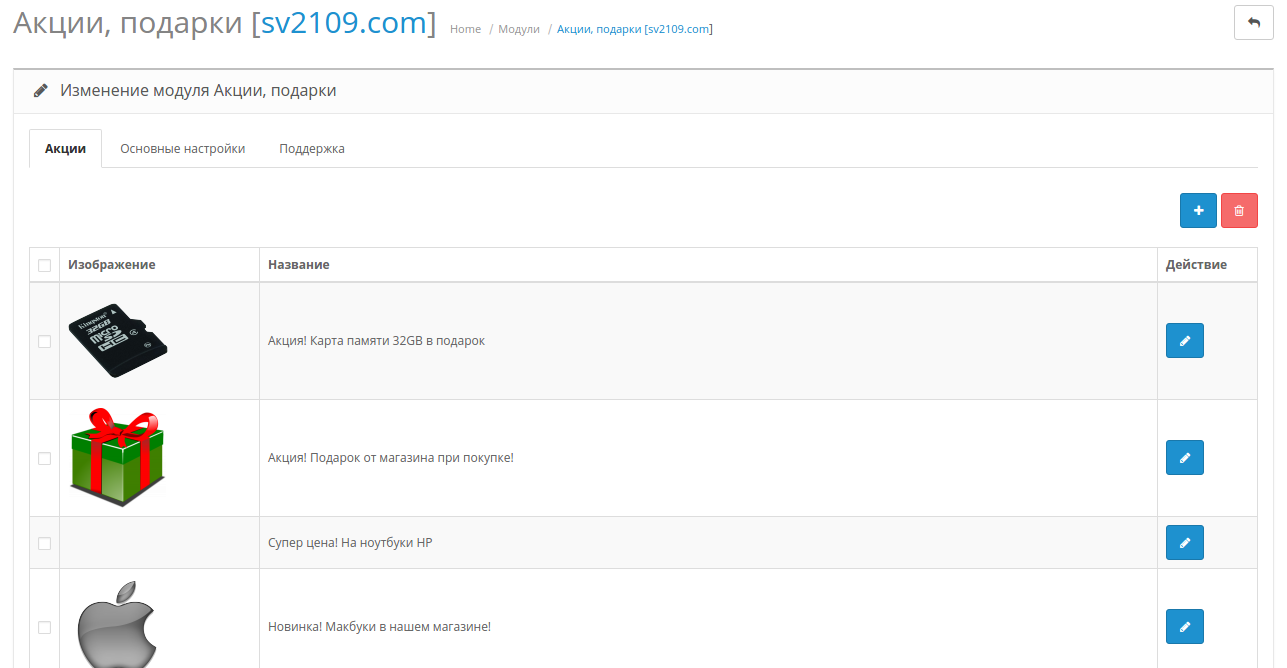Toggle the select-all checkbox in table header
1287x668 pixels.
pos(44,265)
